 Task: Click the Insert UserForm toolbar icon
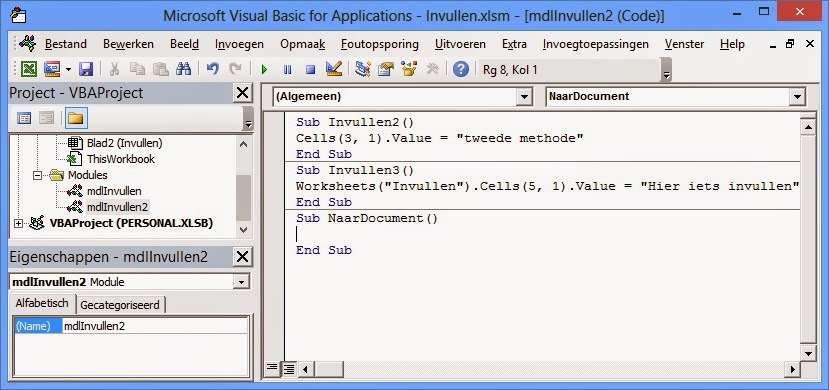tap(52, 69)
